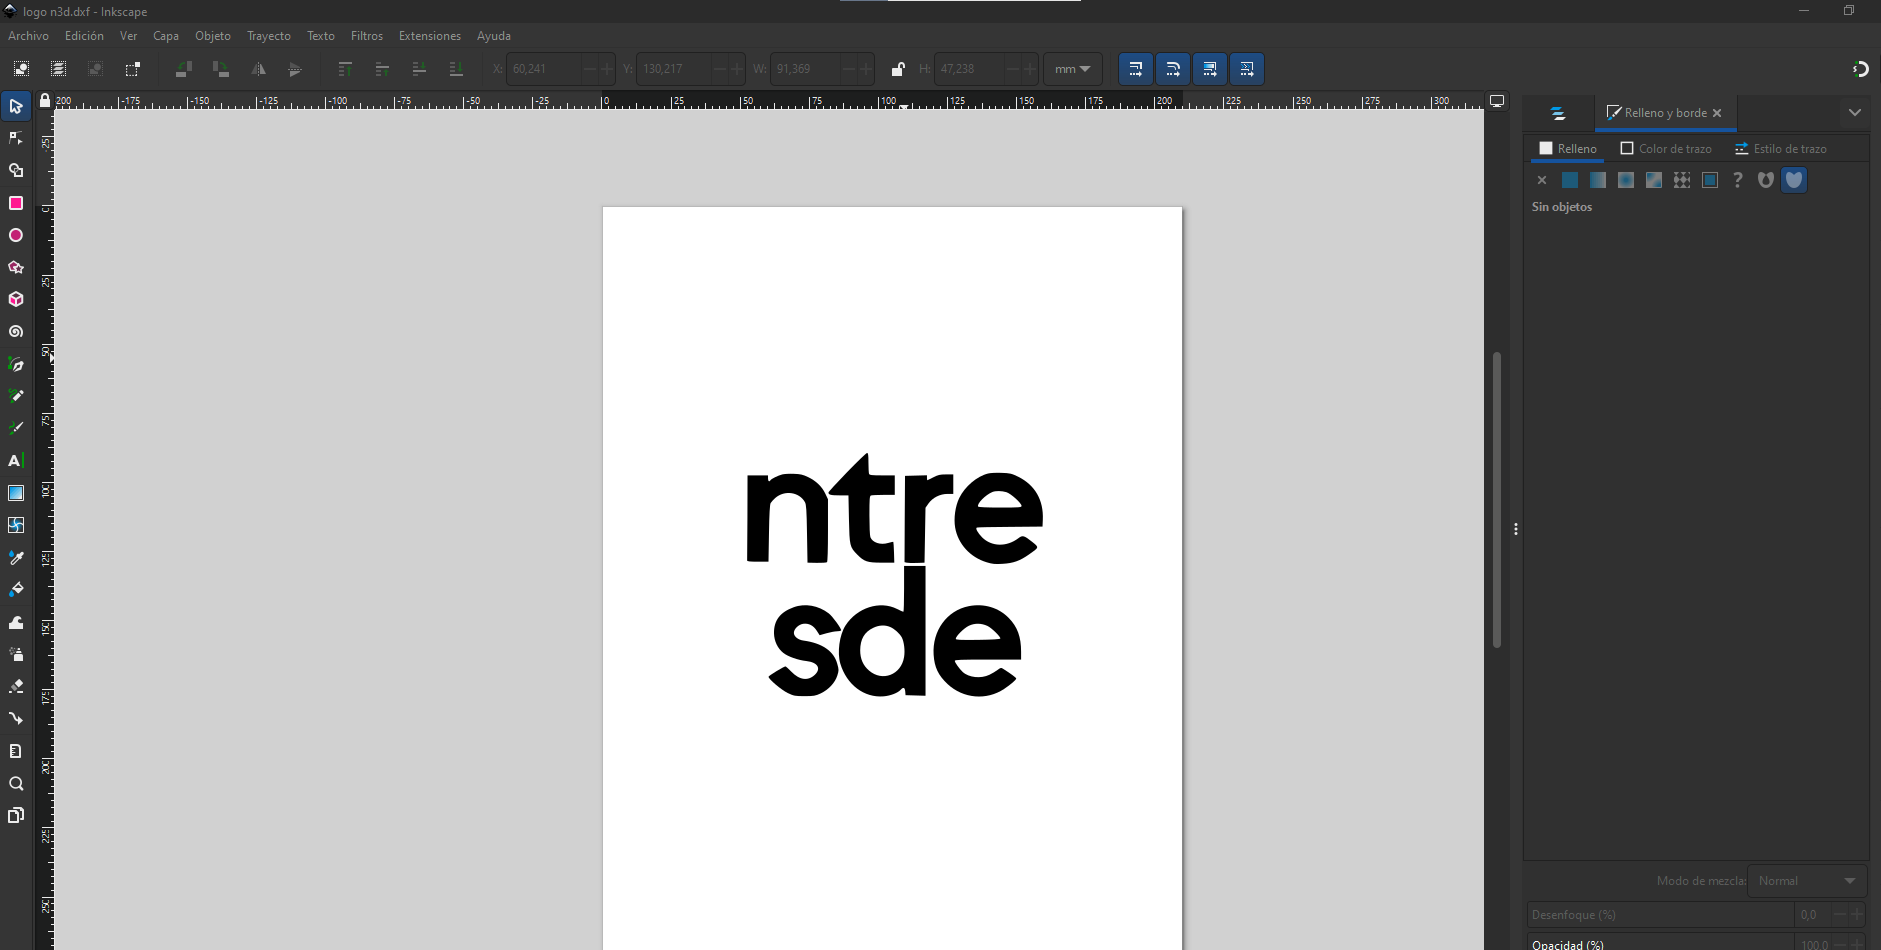Toggle the ruler guide lock
This screenshot has height=950, width=1881.
(x=45, y=100)
